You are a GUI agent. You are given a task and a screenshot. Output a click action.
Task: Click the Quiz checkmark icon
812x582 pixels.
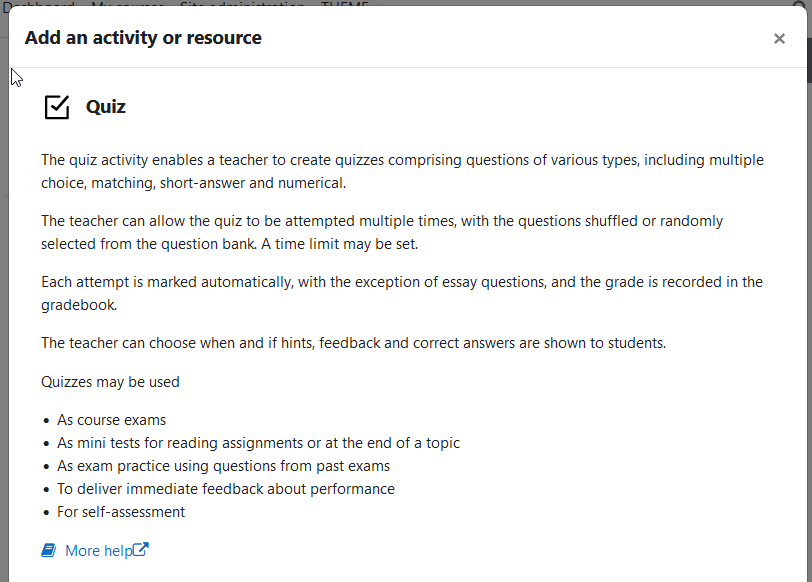click(x=57, y=107)
